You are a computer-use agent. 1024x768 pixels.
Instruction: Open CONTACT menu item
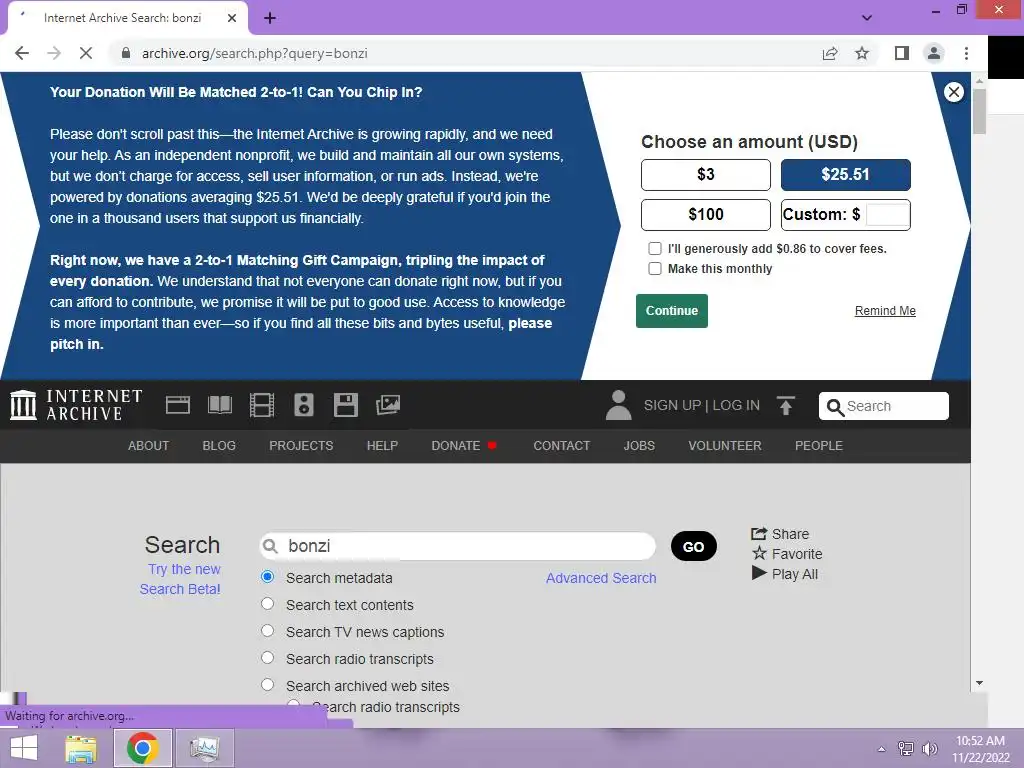tap(562, 445)
